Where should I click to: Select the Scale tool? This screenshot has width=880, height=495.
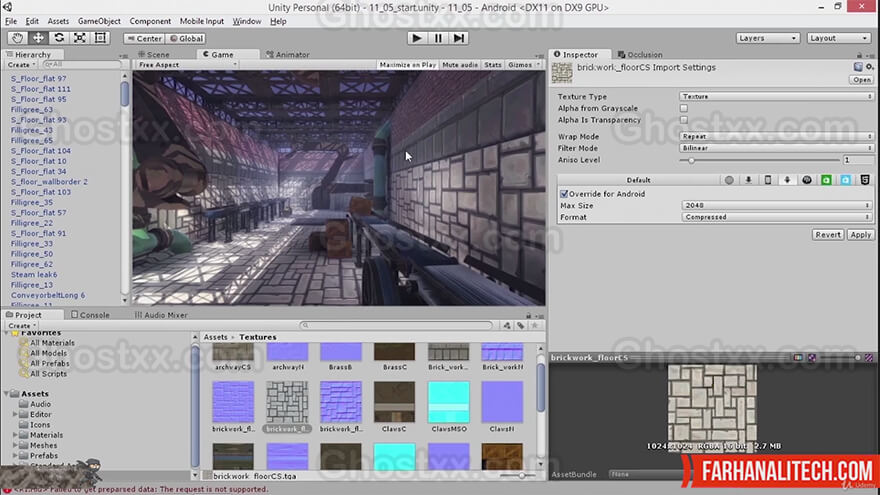80,38
